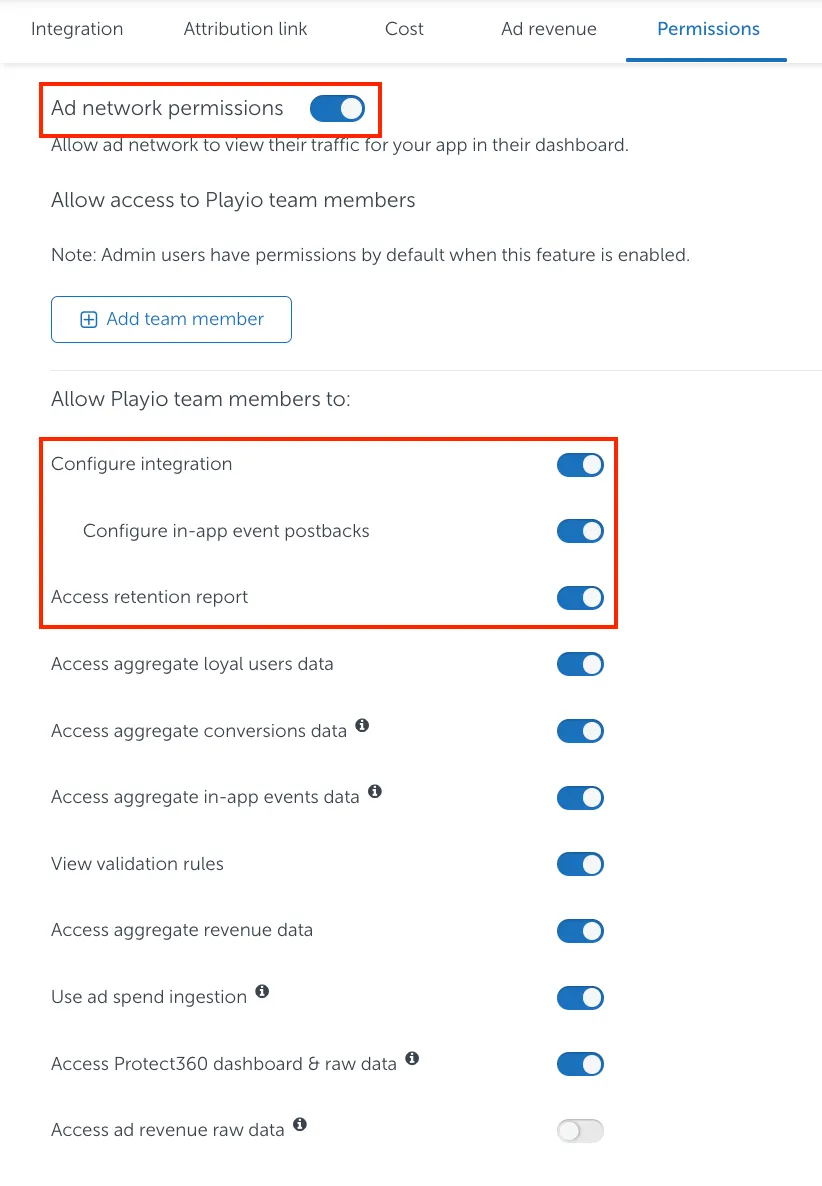This screenshot has width=822, height=1186.
Task: Click info icon next to Protect360 dashboard
Action: [x=412, y=1058]
